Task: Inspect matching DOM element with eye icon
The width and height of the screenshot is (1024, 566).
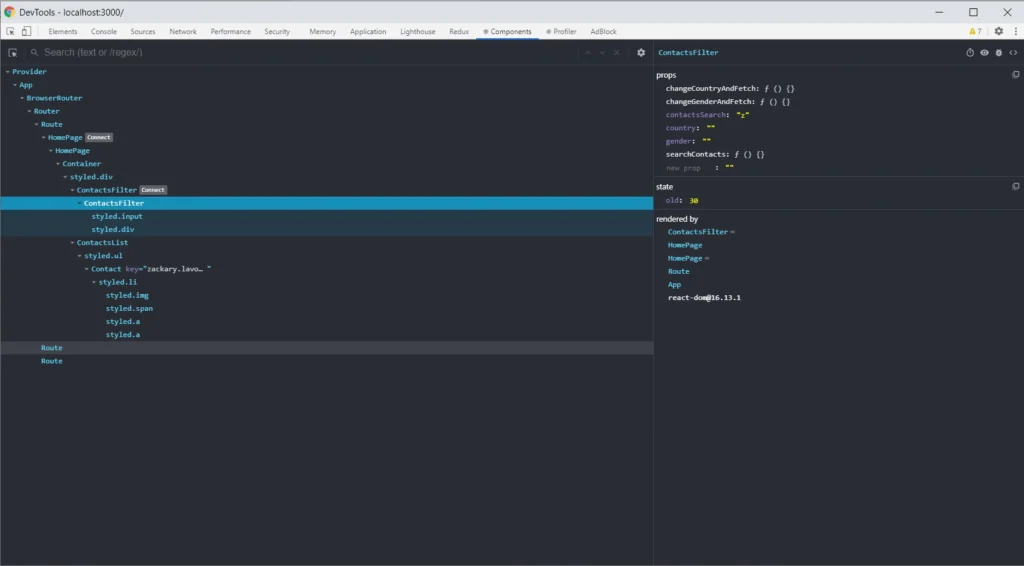Action: 984,53
